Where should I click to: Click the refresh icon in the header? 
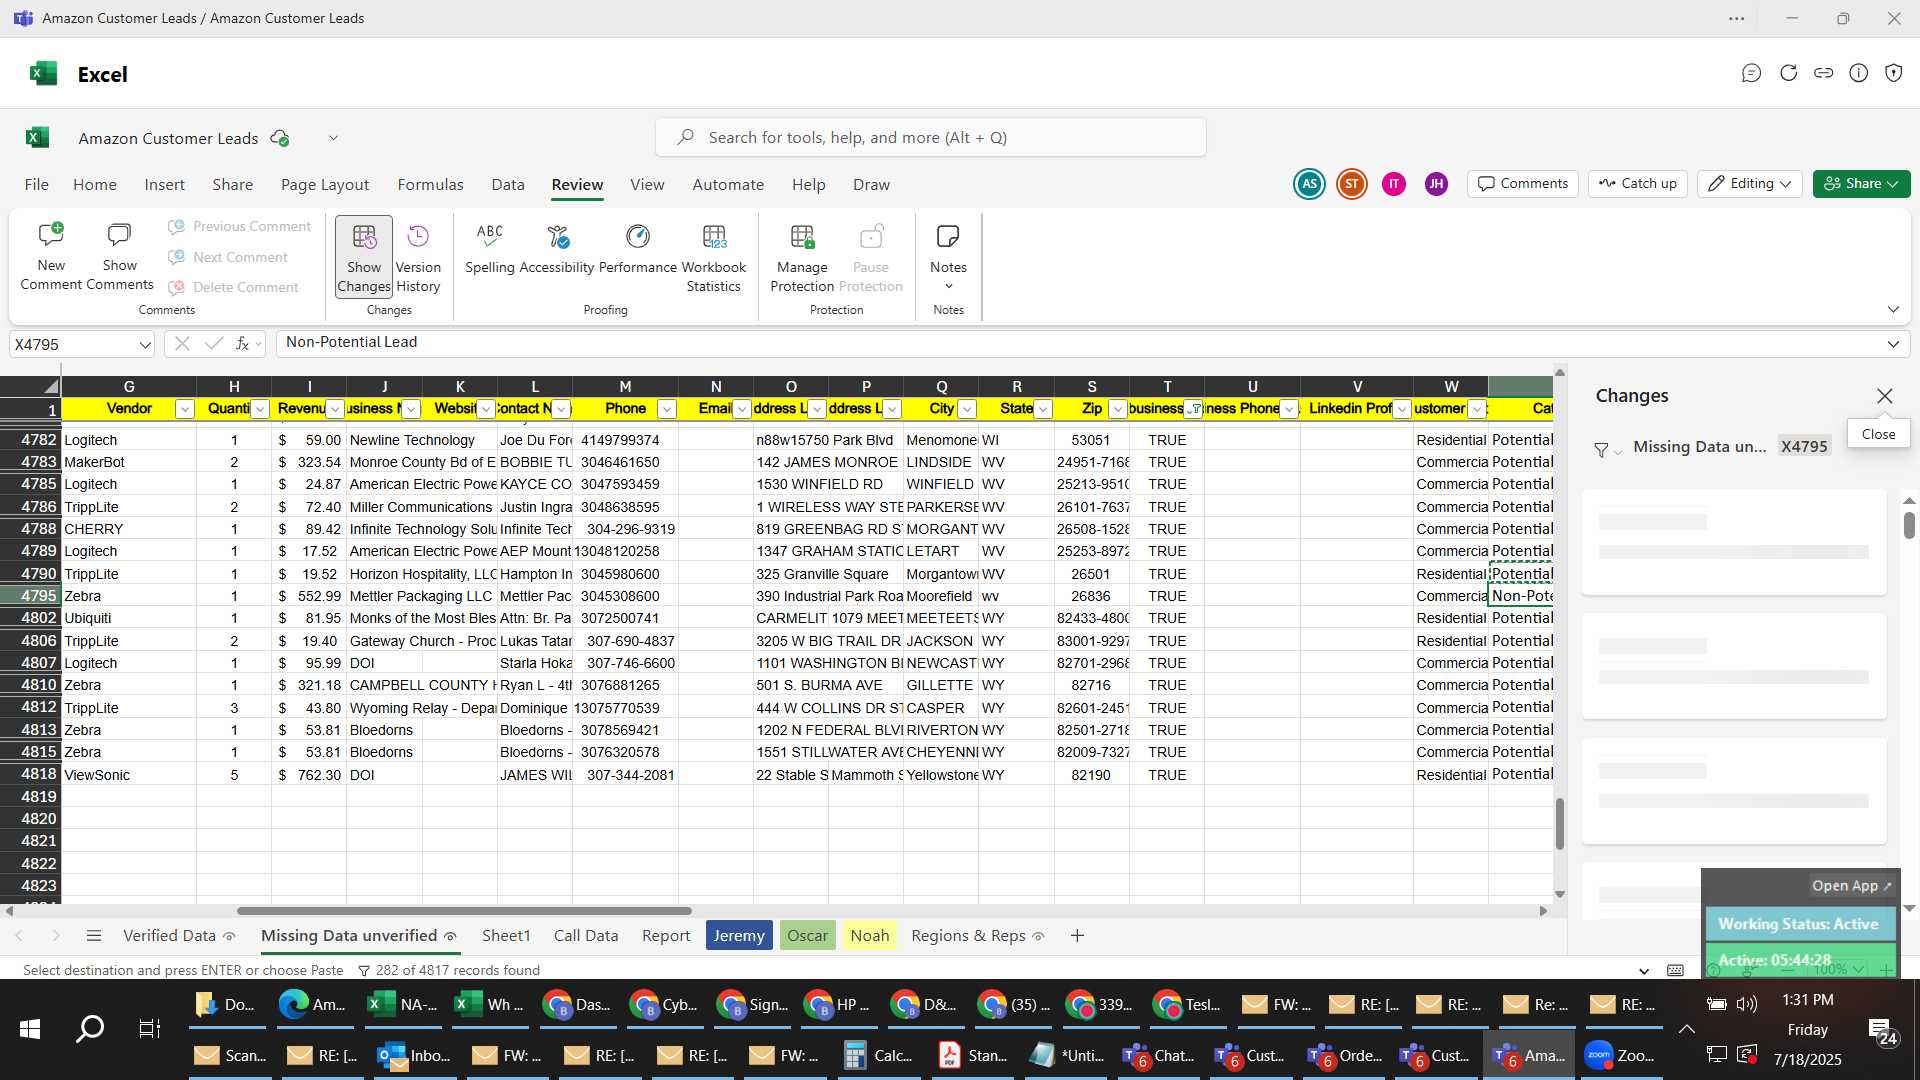[x=1789, y=73]
